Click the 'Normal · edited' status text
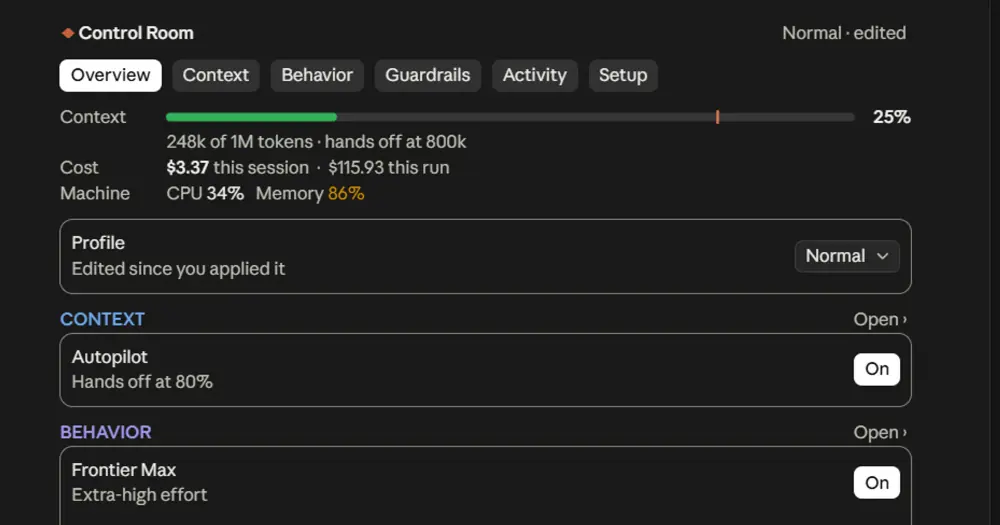This screenshot has height=525, width=1000. [844, 33]
